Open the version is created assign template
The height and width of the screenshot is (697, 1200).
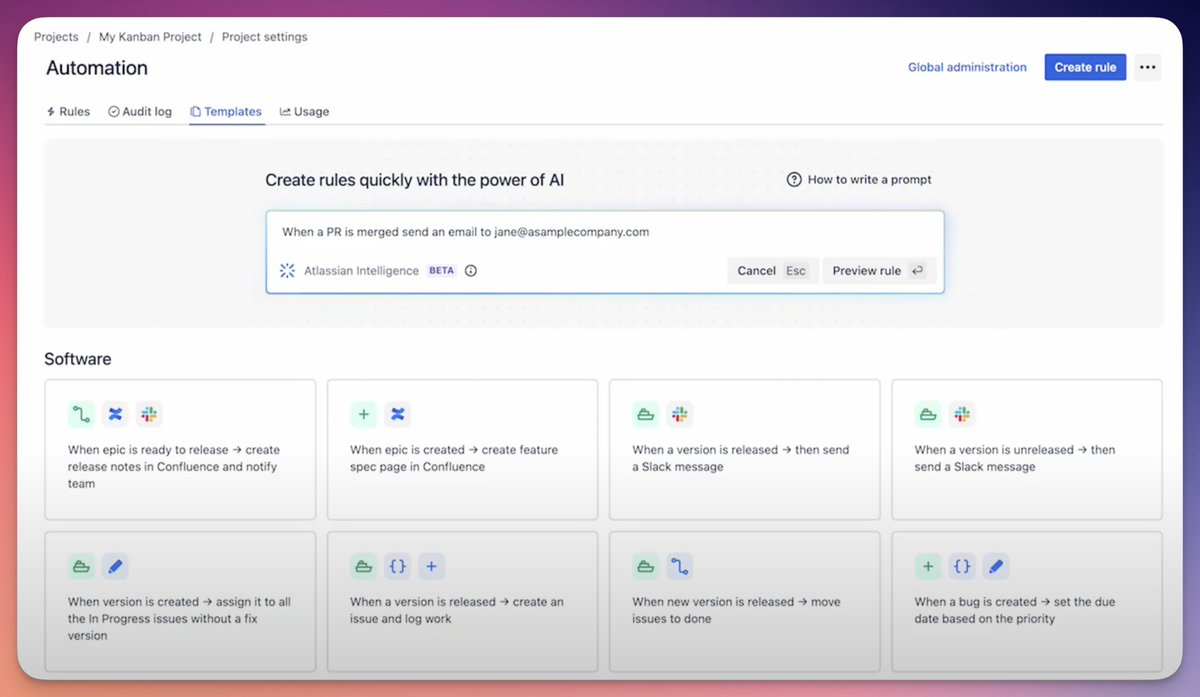click(180, 602)
